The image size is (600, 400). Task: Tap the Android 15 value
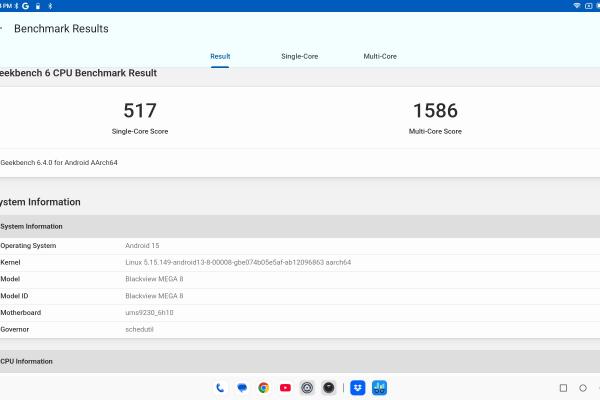[142, 246]
